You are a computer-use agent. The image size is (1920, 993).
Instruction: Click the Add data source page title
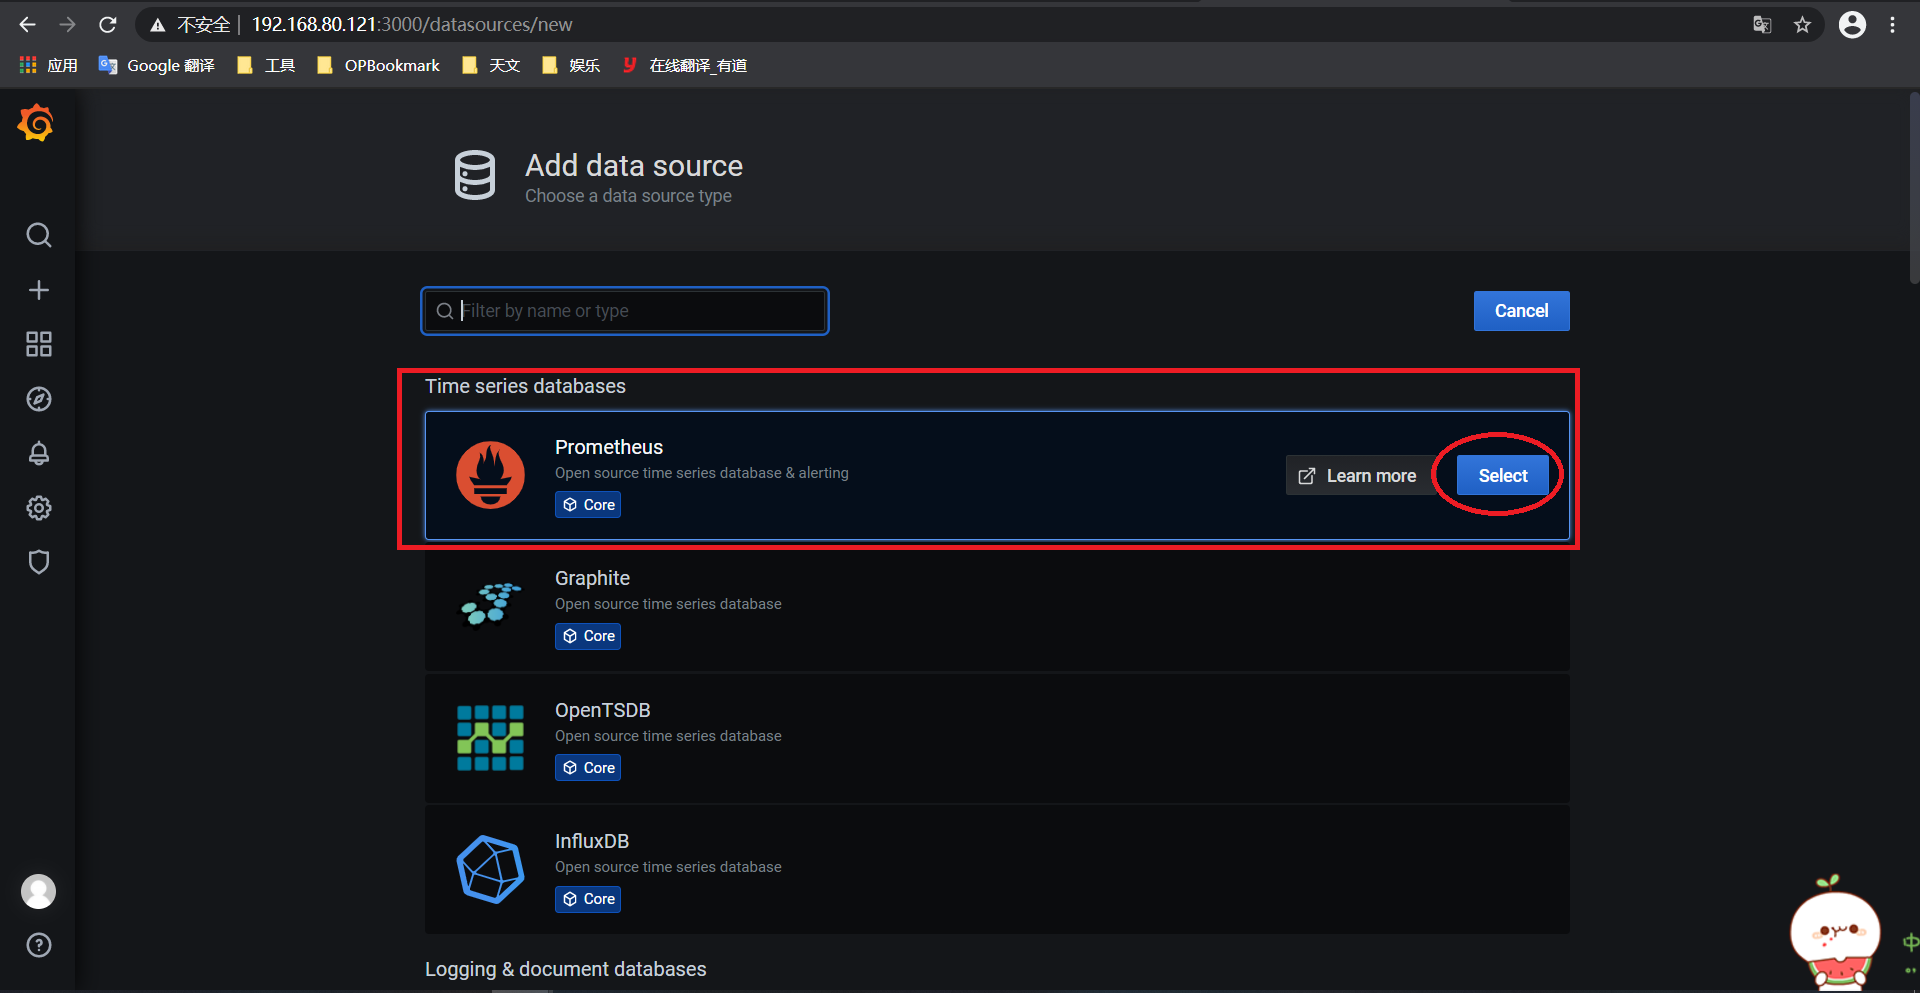click(634, 165)
